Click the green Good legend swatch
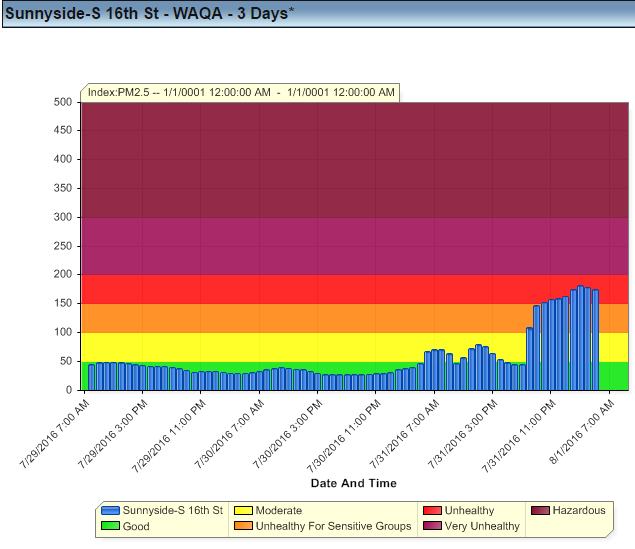This screenshot has width=635, height=549. click(x=110, y=526)
